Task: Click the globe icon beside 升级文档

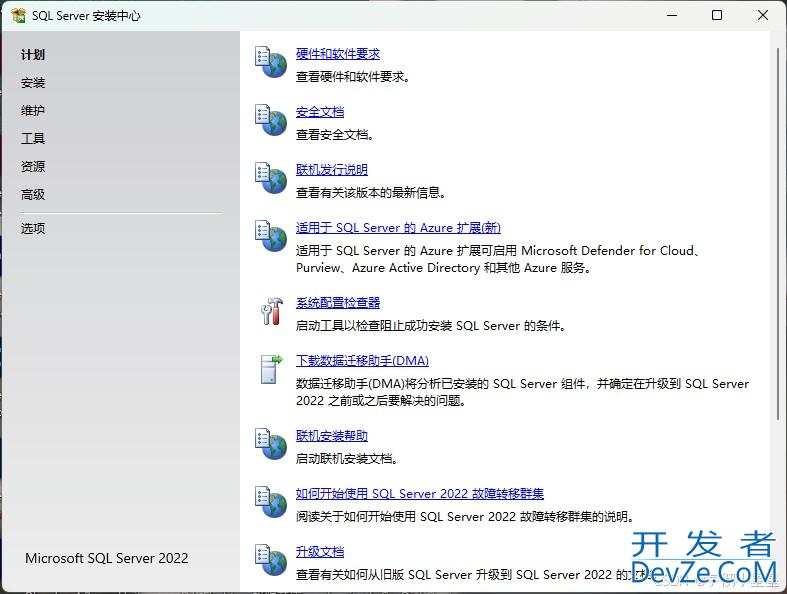Action: [x=271, y=559]
